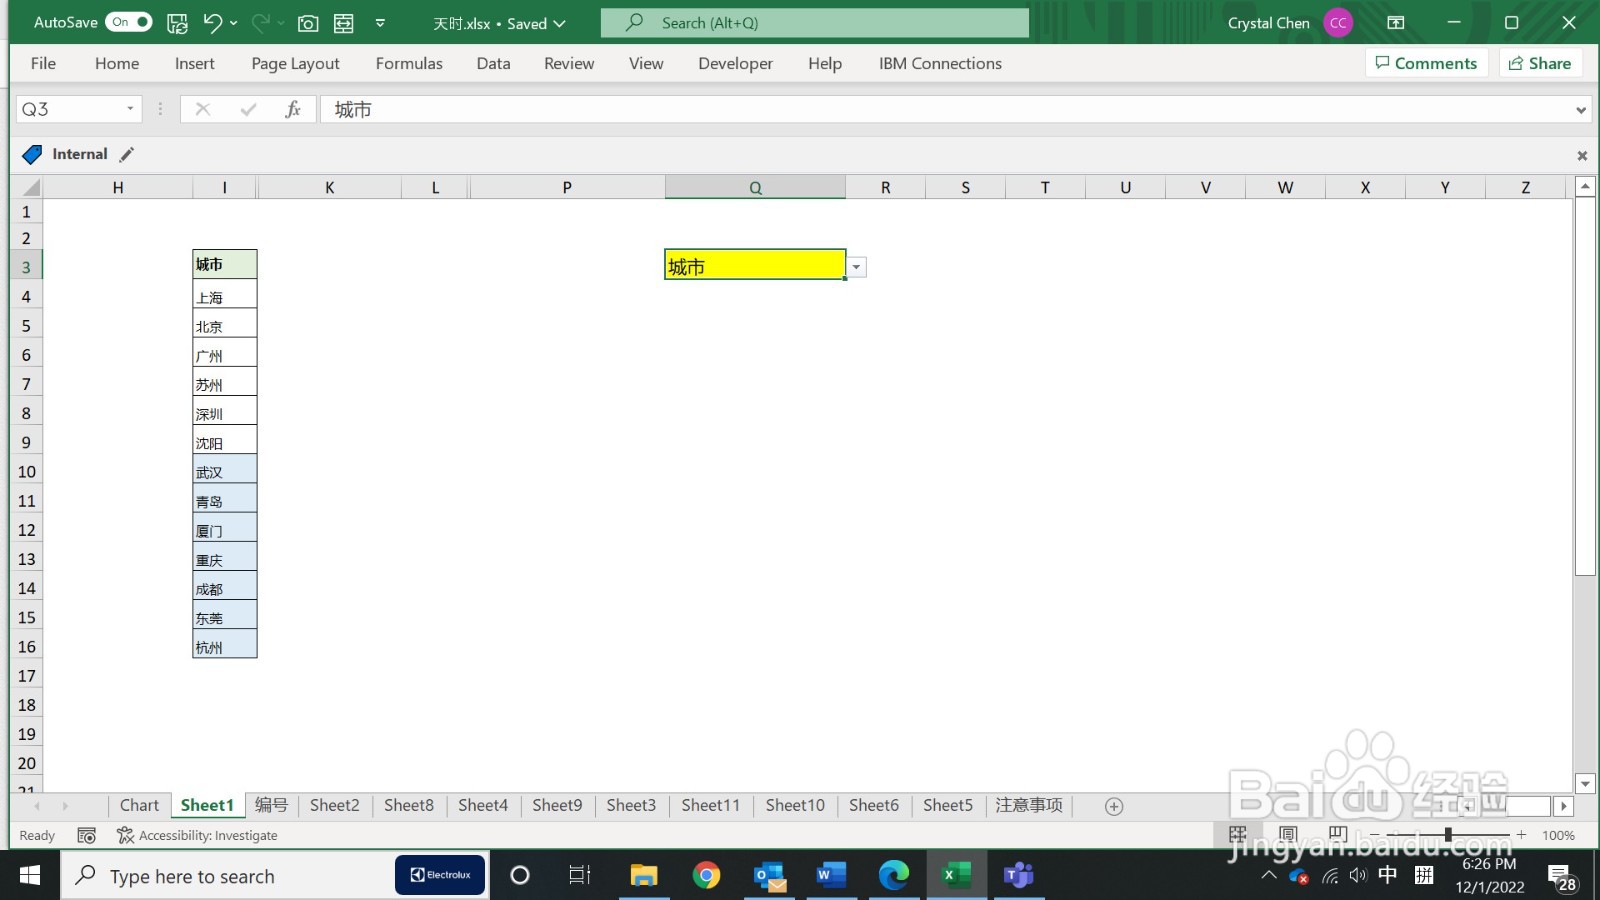Add a new sheet with plus icon
Viewport: 1600px width, 900px height.
click(1114, 806)
